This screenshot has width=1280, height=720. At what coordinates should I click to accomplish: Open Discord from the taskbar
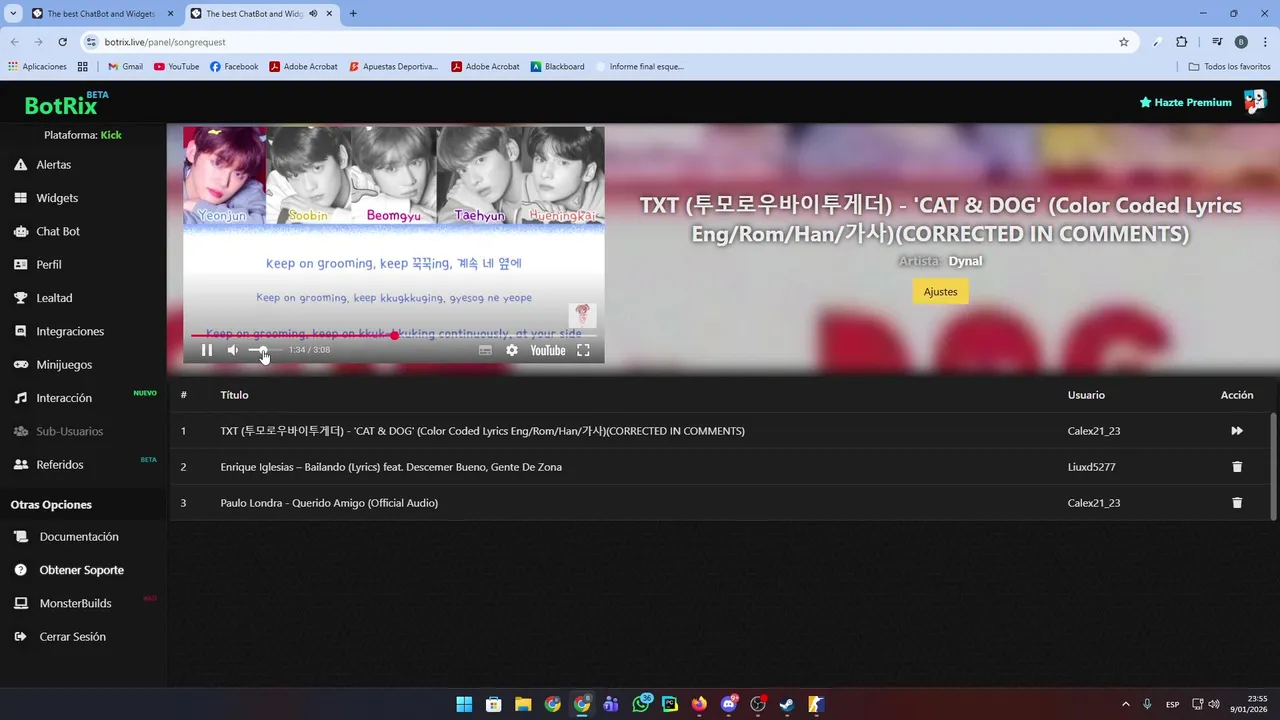point(728,704)
